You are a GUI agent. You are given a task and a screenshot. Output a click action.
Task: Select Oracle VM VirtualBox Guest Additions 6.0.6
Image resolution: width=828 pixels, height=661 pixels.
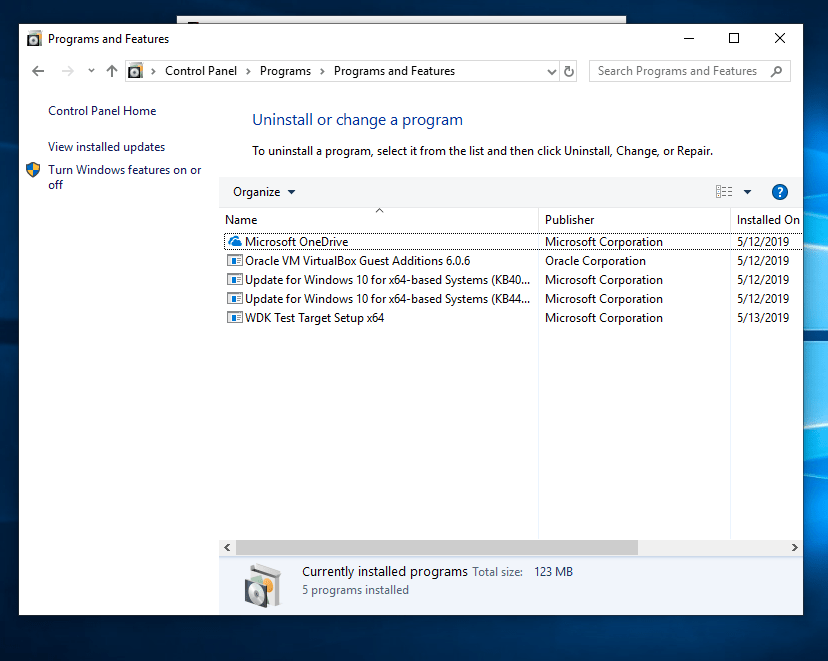pos(513,261)
